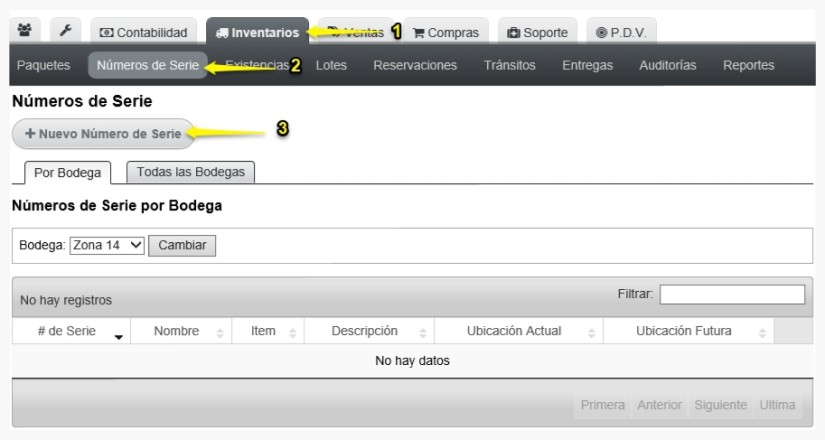This screenshot has width=825, height=440.
Task: Navigate to Tránsitos section
Action: (x=509, y=65)
